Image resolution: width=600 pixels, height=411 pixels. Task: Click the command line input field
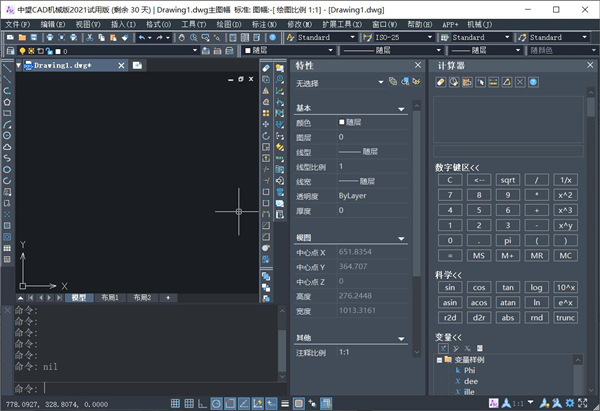(x=150, y=387)
